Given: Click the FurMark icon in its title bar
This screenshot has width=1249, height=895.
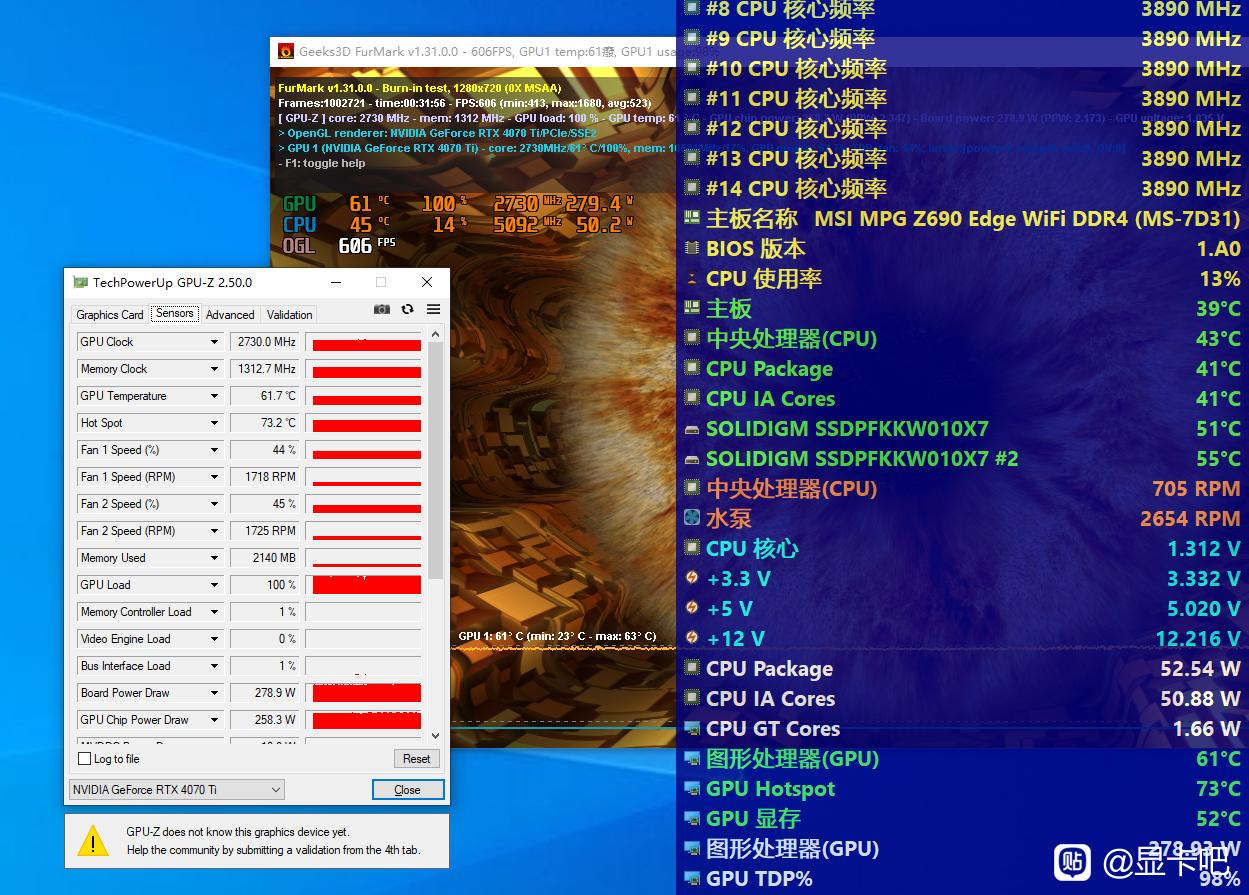Looking at the screenshot, I should 285,51.
